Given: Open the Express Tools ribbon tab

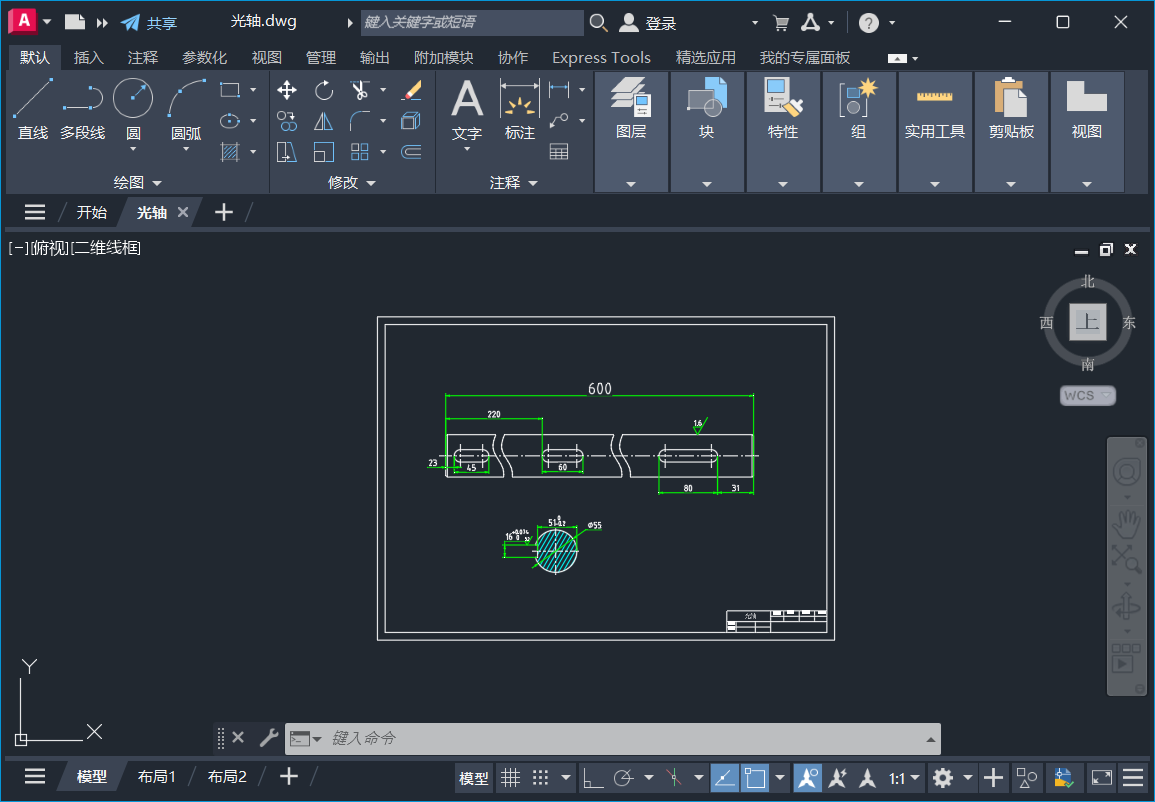Looking at the screenshot, I should (x=601, y=57).
